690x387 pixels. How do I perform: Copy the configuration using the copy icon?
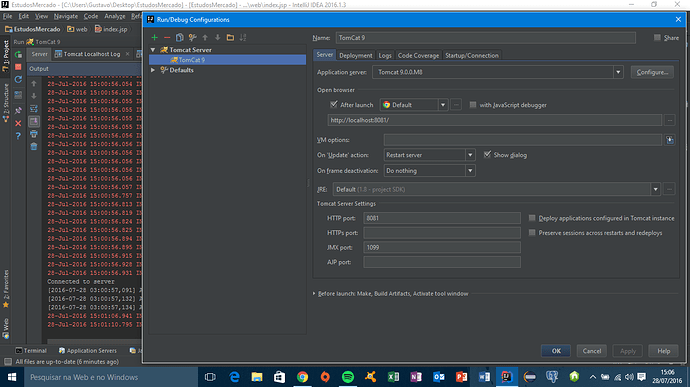click(180, 38)
